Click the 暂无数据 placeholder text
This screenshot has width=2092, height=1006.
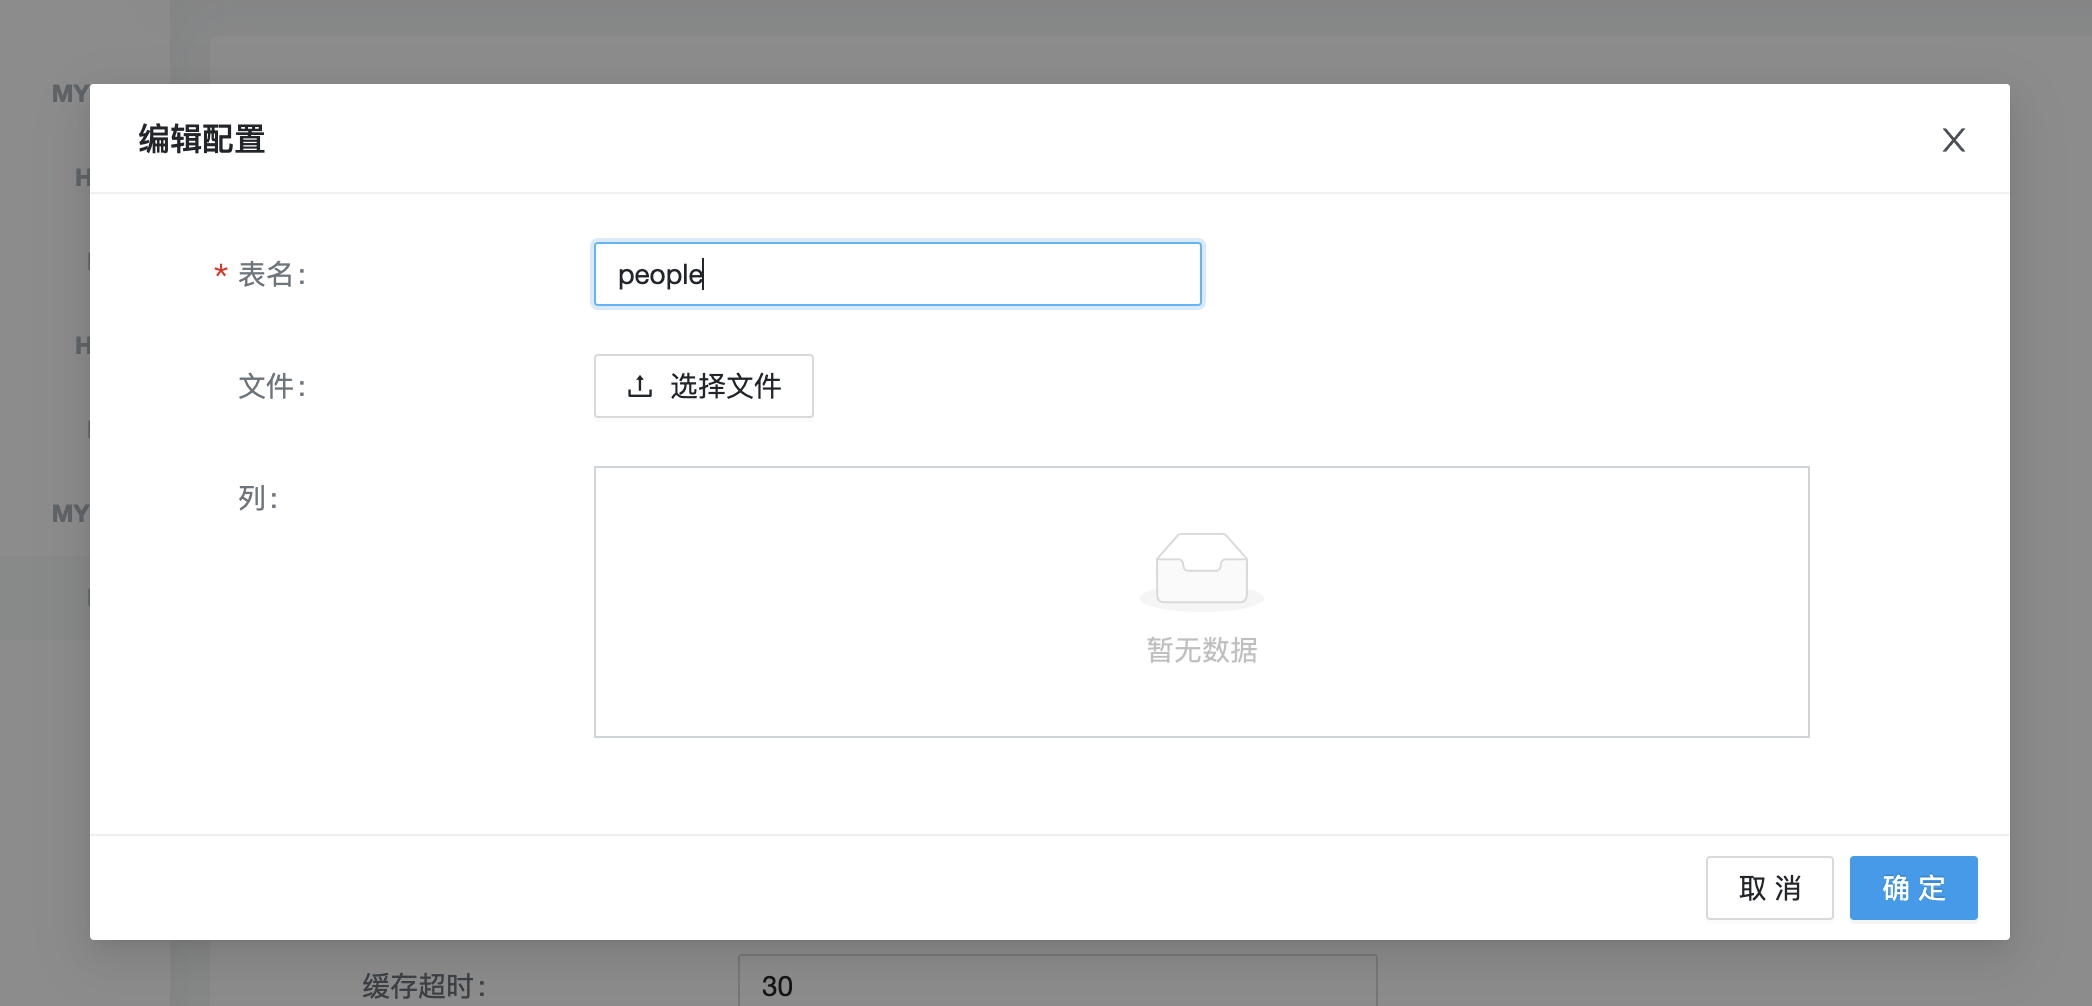click(1201, 650)
